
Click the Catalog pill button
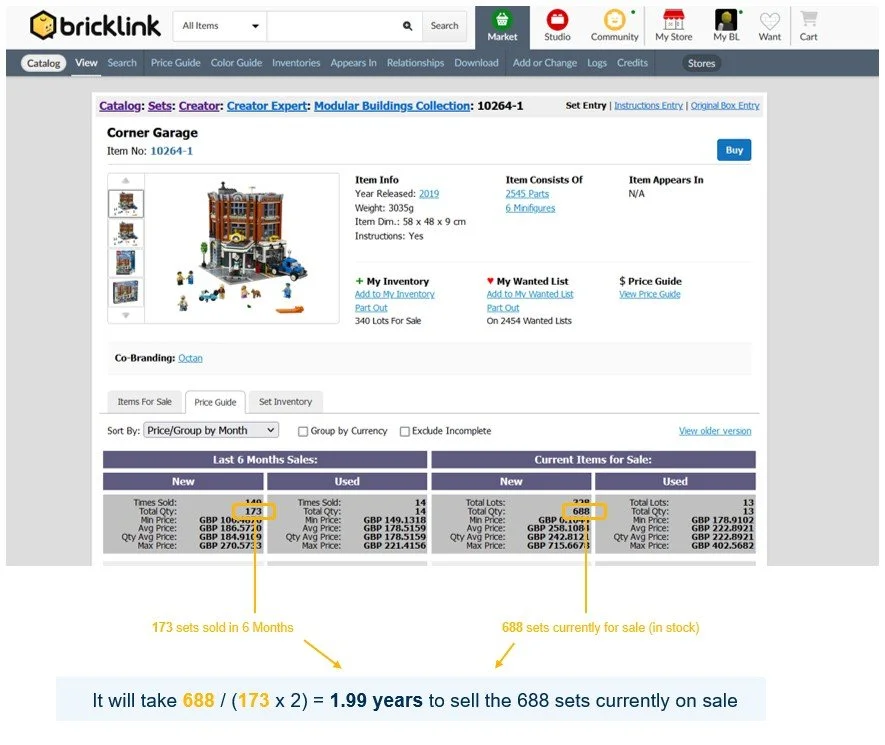tap(43, 63)
